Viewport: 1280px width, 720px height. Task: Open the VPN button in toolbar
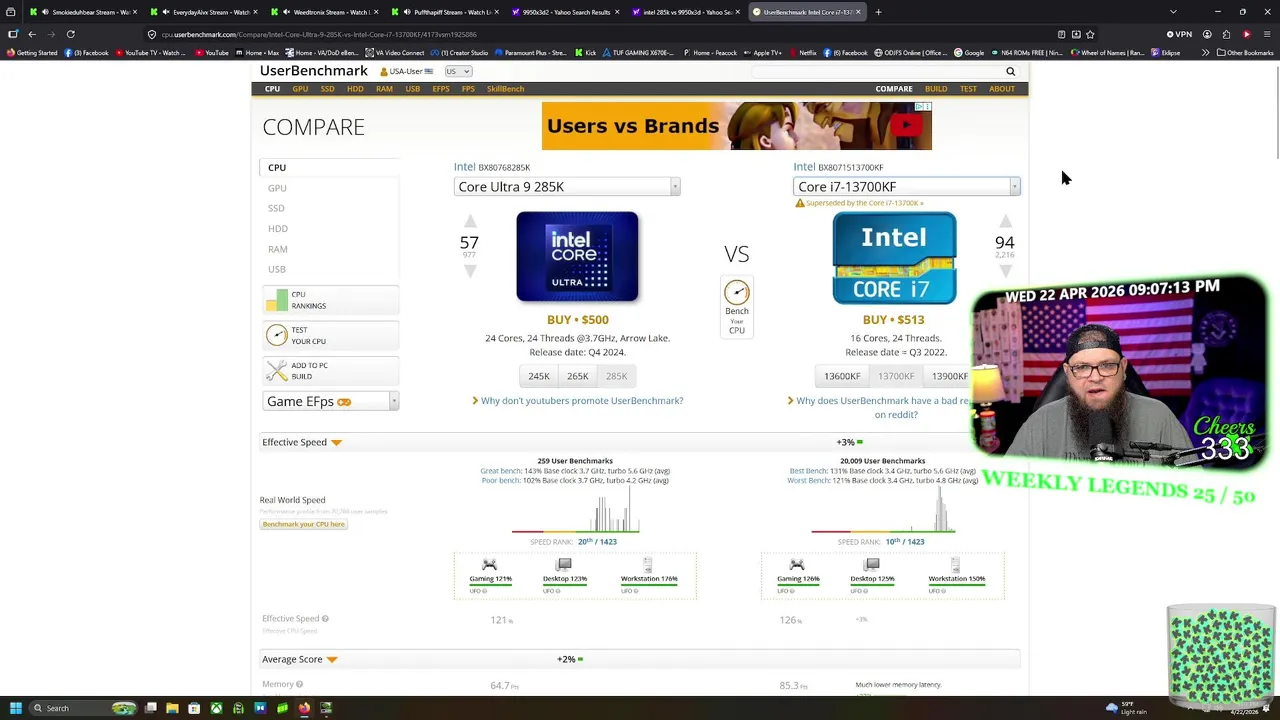[x=1179, y=34]
